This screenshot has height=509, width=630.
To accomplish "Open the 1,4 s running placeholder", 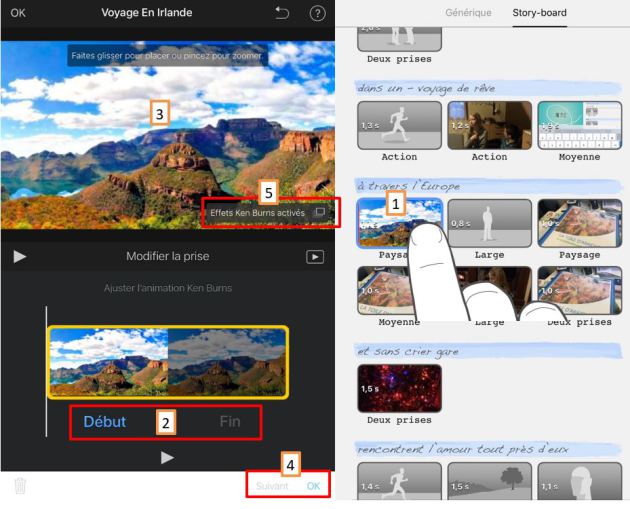I will pos(399,481).
